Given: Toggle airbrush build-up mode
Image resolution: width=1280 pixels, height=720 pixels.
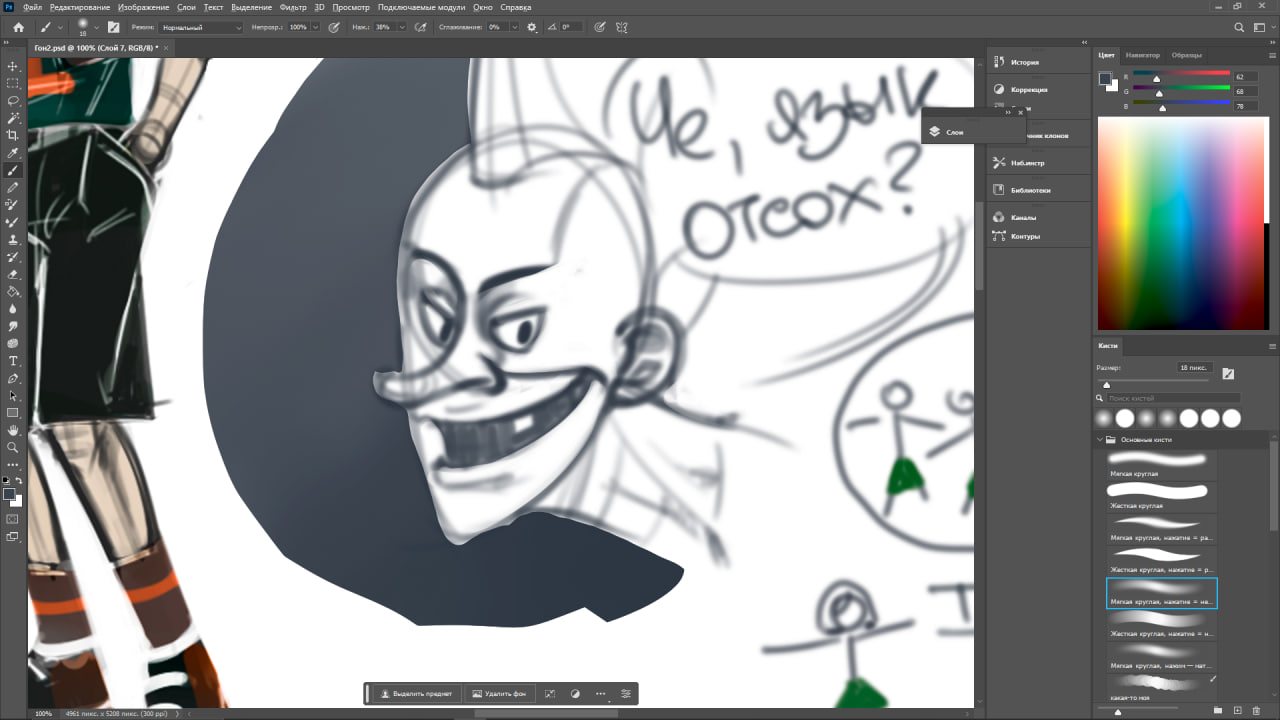Looking at the screenshot, I should point(421,27).
